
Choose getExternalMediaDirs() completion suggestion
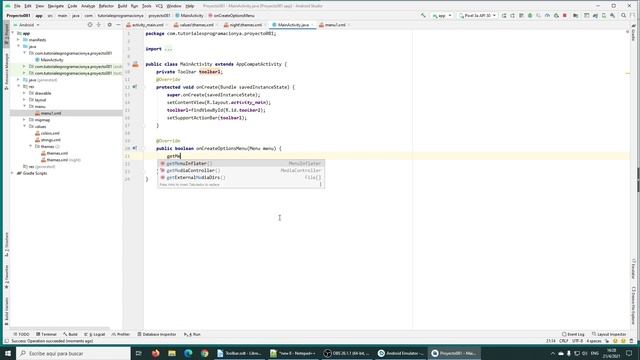tap(241, 178)
